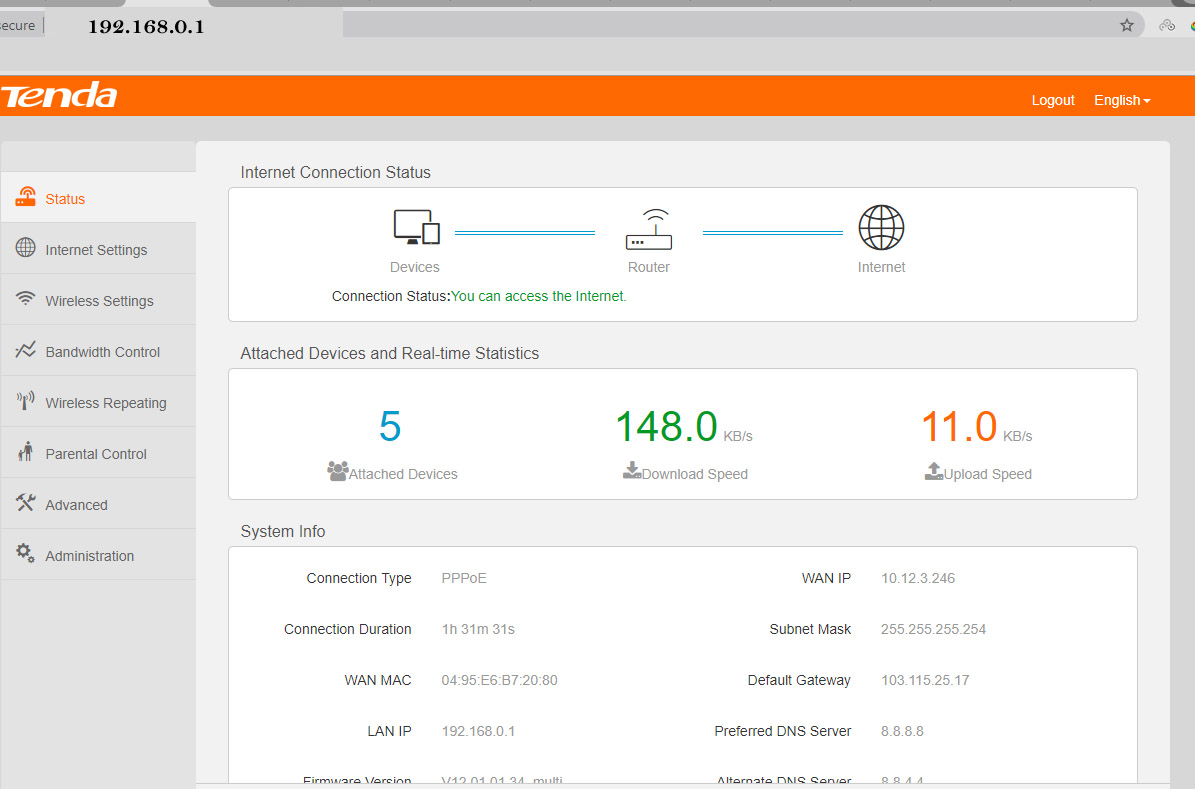Click the Wi-Fi icon beside Wireless Settings
This screenshot has width=1195, height=789.
(26, 300)
